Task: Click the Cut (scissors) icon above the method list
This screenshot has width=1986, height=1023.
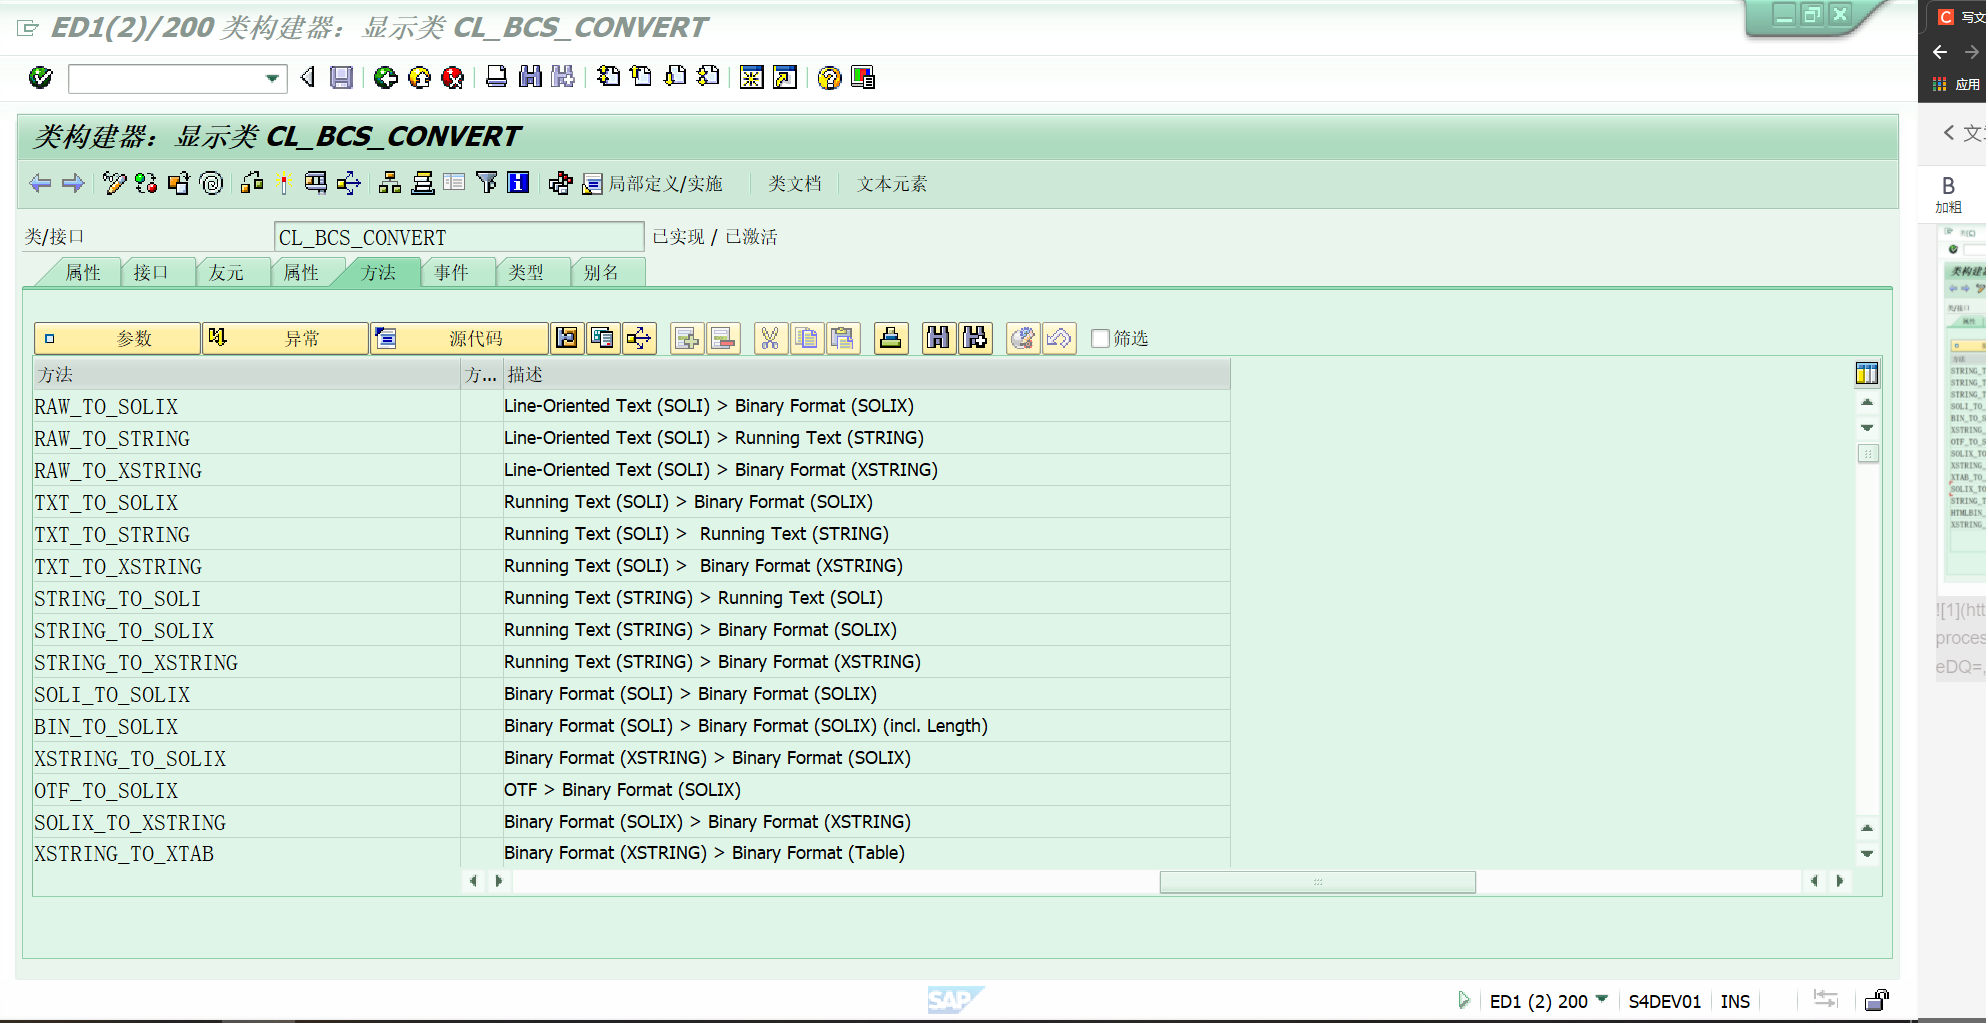Action: coord(770,338)
